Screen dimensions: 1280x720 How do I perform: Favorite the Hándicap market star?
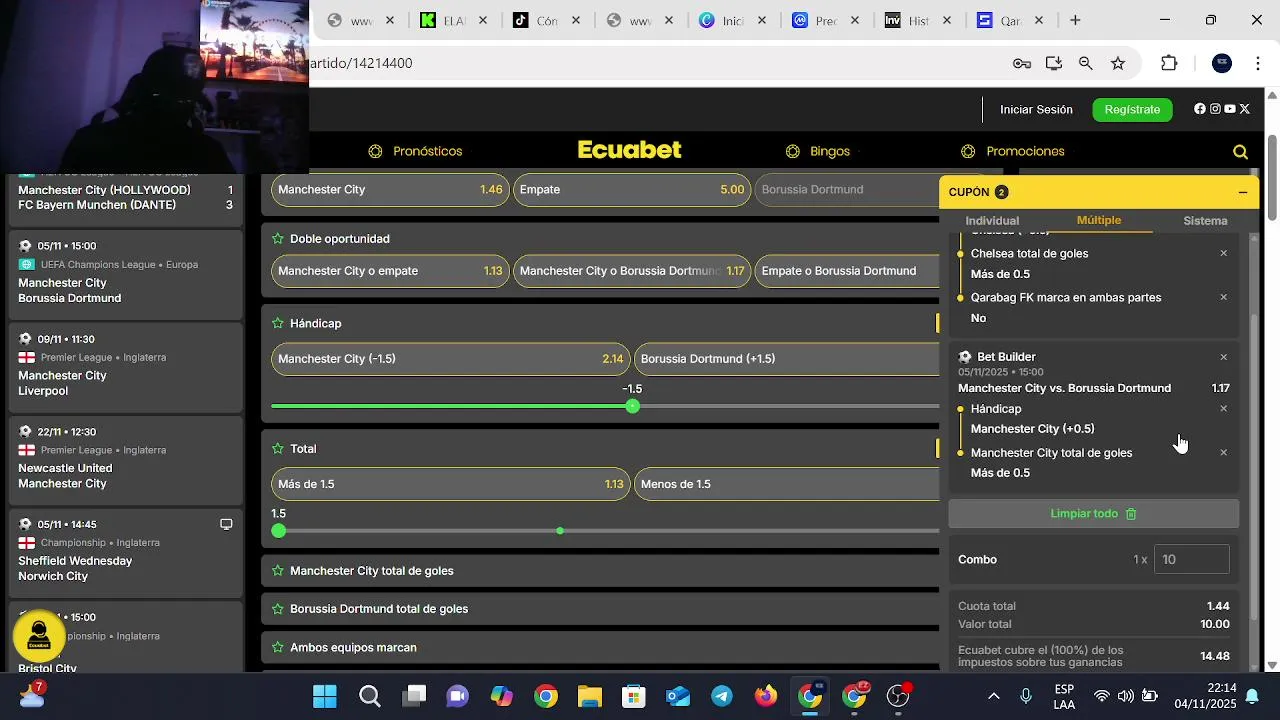[278, 324]
